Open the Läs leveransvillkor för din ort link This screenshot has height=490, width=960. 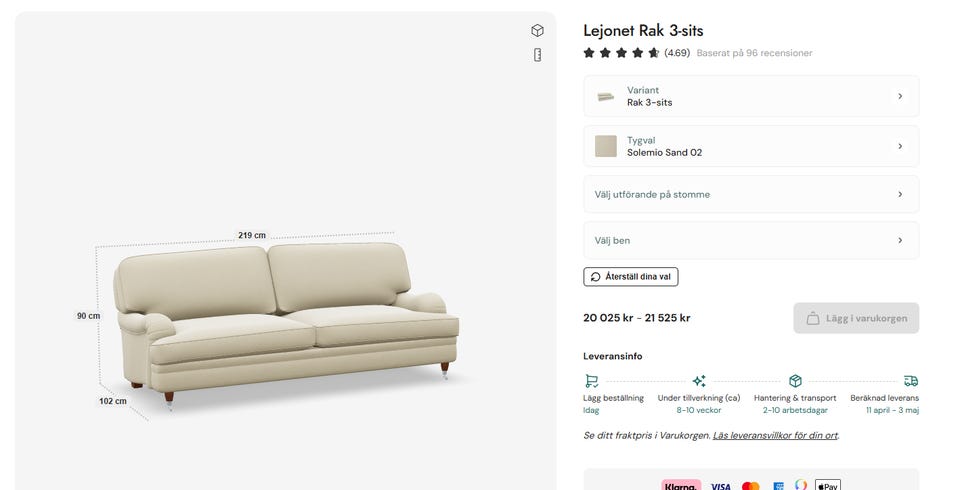(775, 436)
